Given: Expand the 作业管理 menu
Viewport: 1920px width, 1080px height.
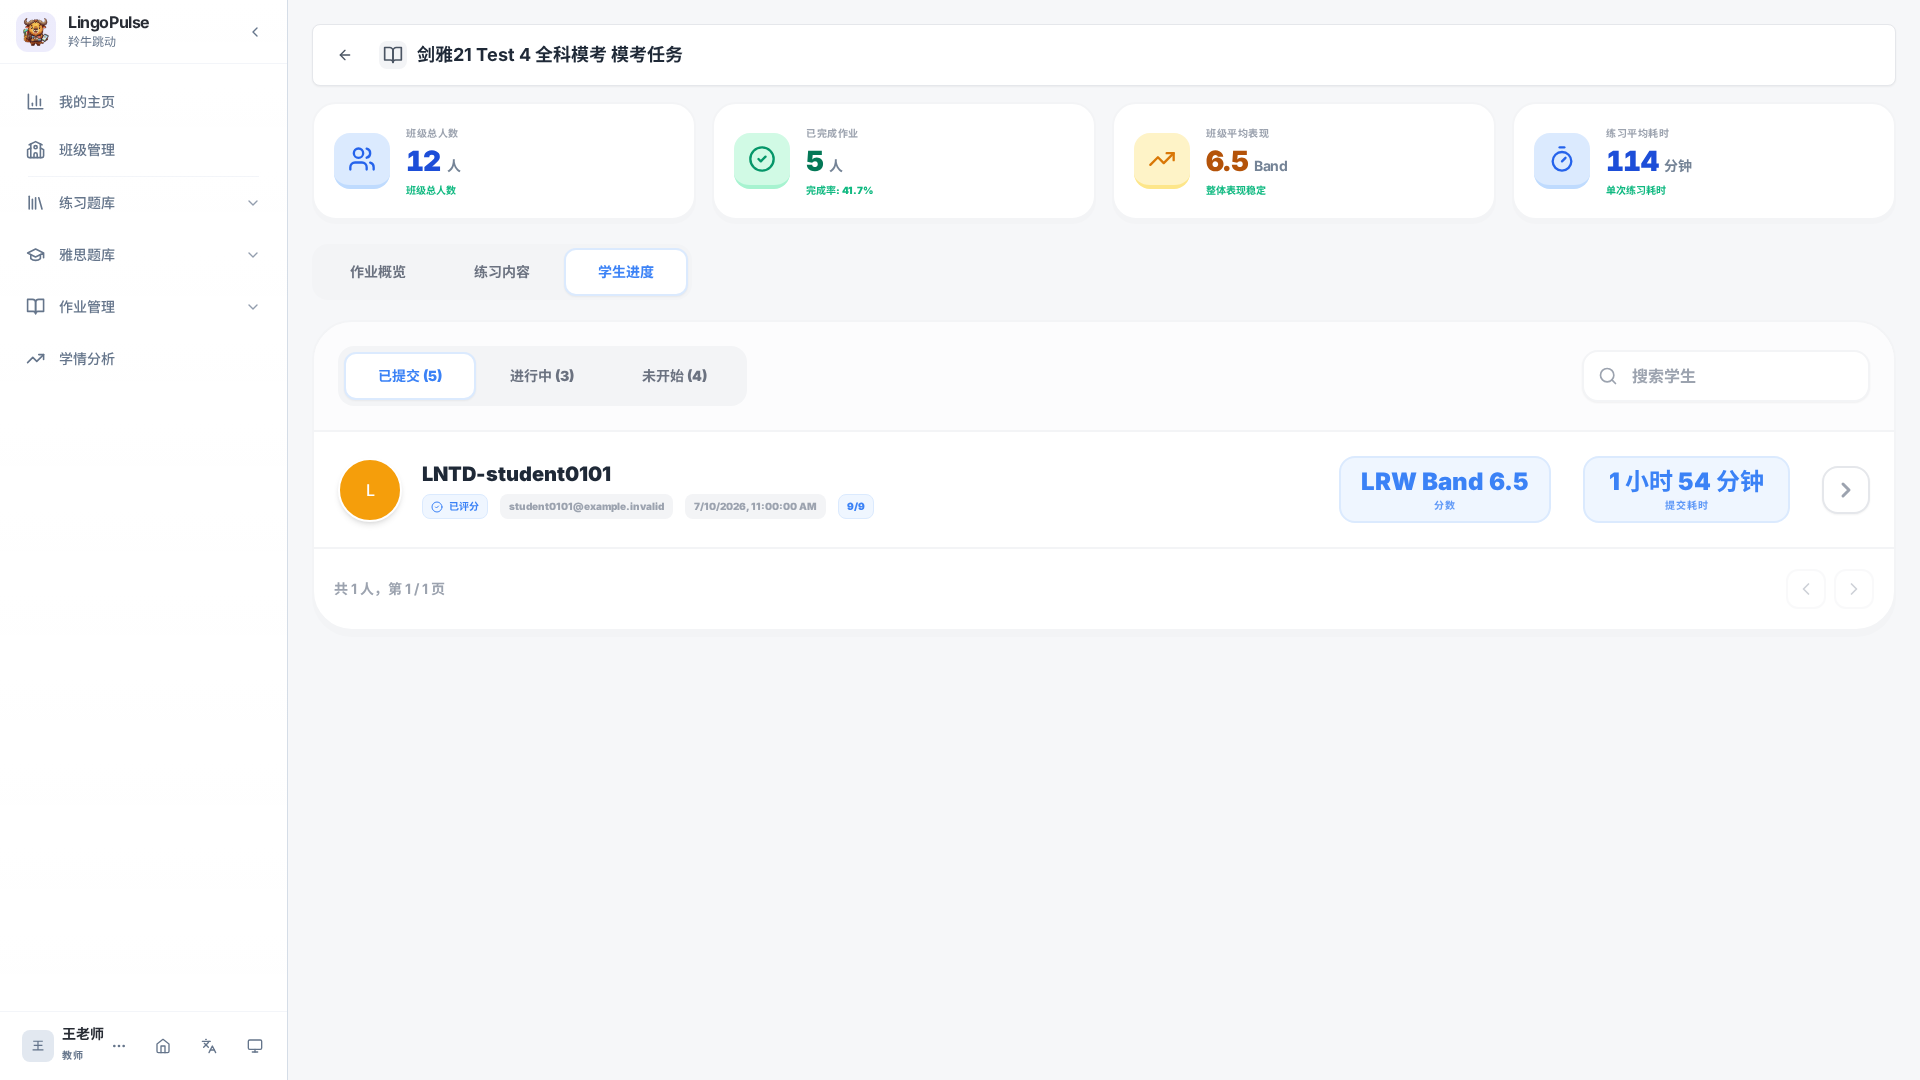Looking at the screenshot, I should (143, 307).
